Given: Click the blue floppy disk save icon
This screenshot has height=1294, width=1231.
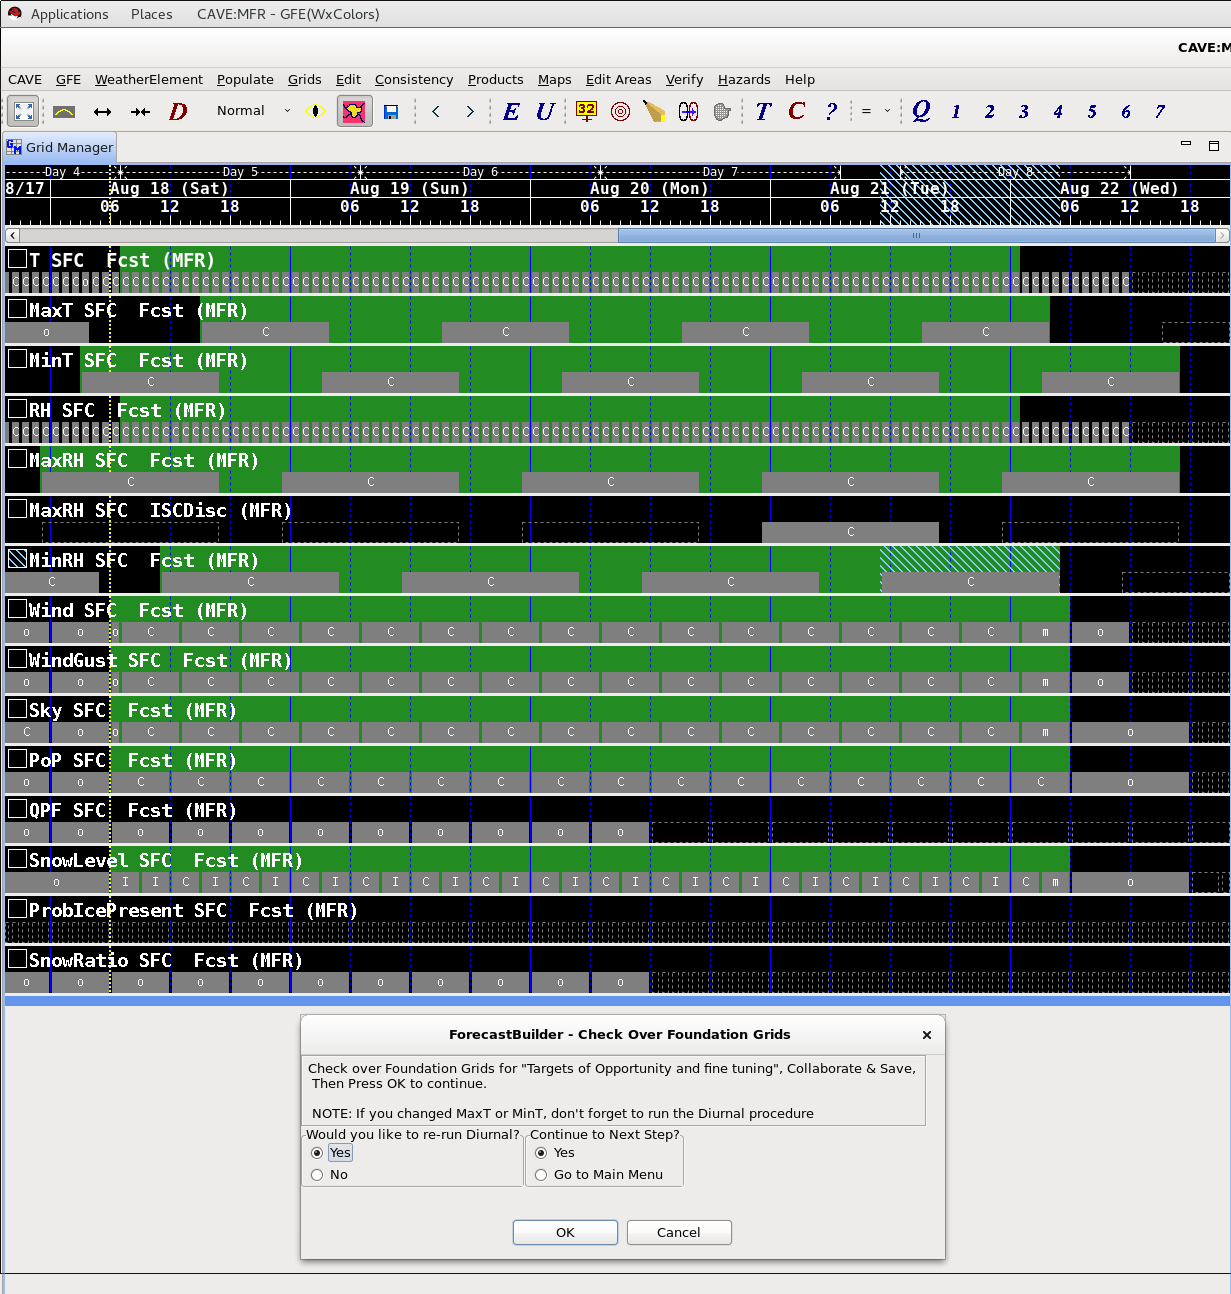Looking at the screenshot, I should coord(391,111).
